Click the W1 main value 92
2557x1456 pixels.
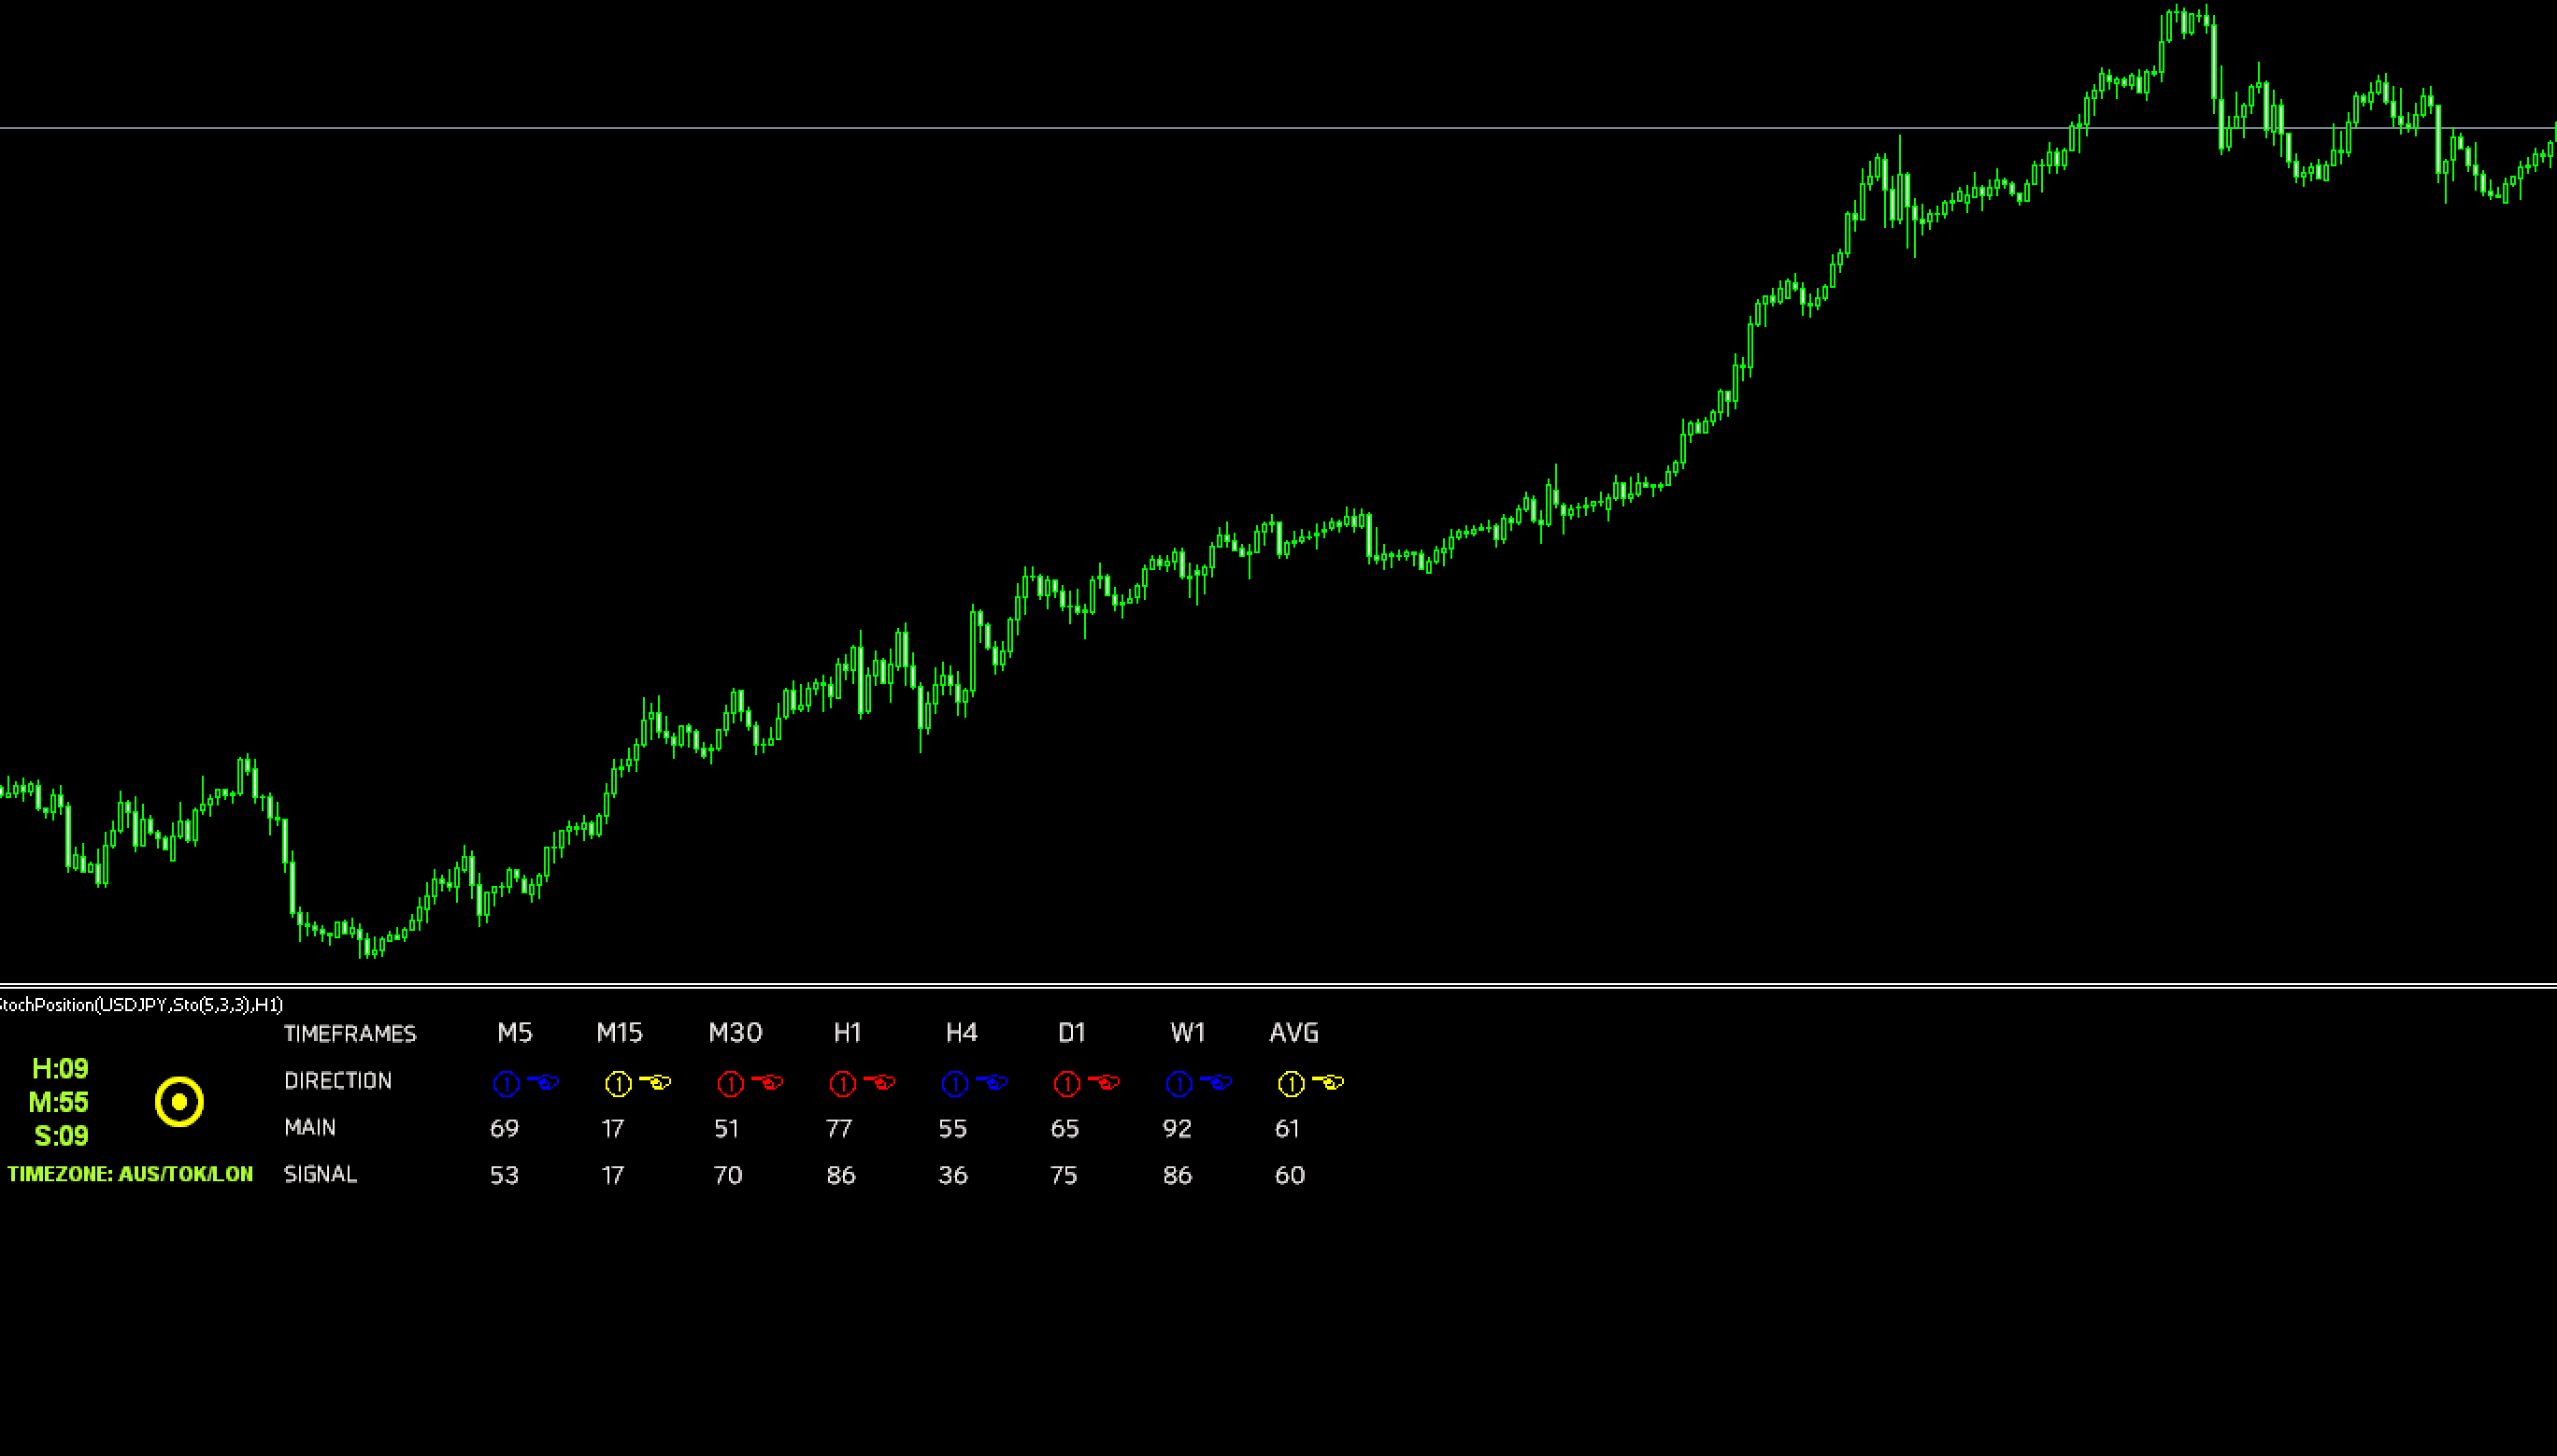pos(1177,1129)
